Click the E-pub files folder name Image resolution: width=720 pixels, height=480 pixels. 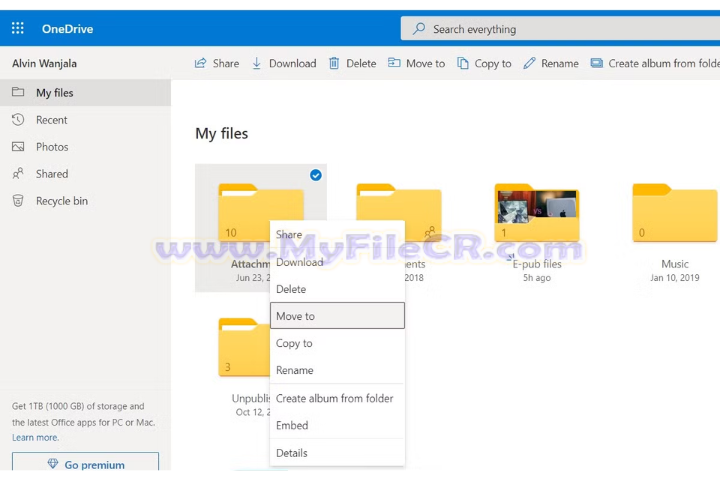[537, 264]
